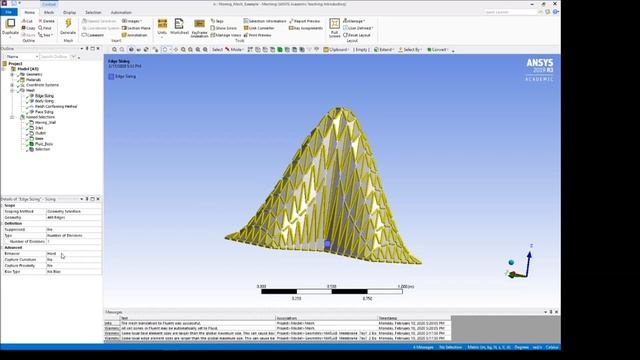The width and height of the screenshot is (640, 360).
Task: Click Delete in the Outline group
Action: point(47,21)
